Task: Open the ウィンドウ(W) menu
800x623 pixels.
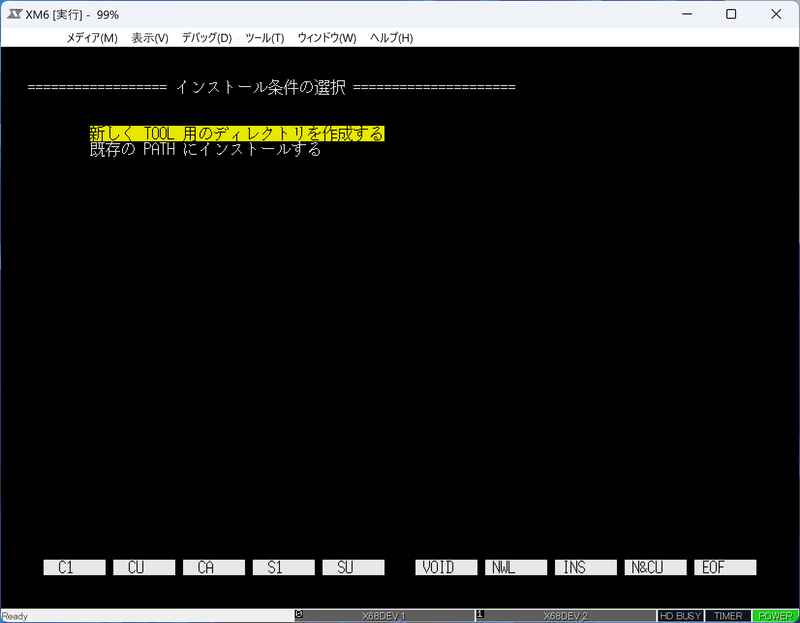Action: (327, 38)
